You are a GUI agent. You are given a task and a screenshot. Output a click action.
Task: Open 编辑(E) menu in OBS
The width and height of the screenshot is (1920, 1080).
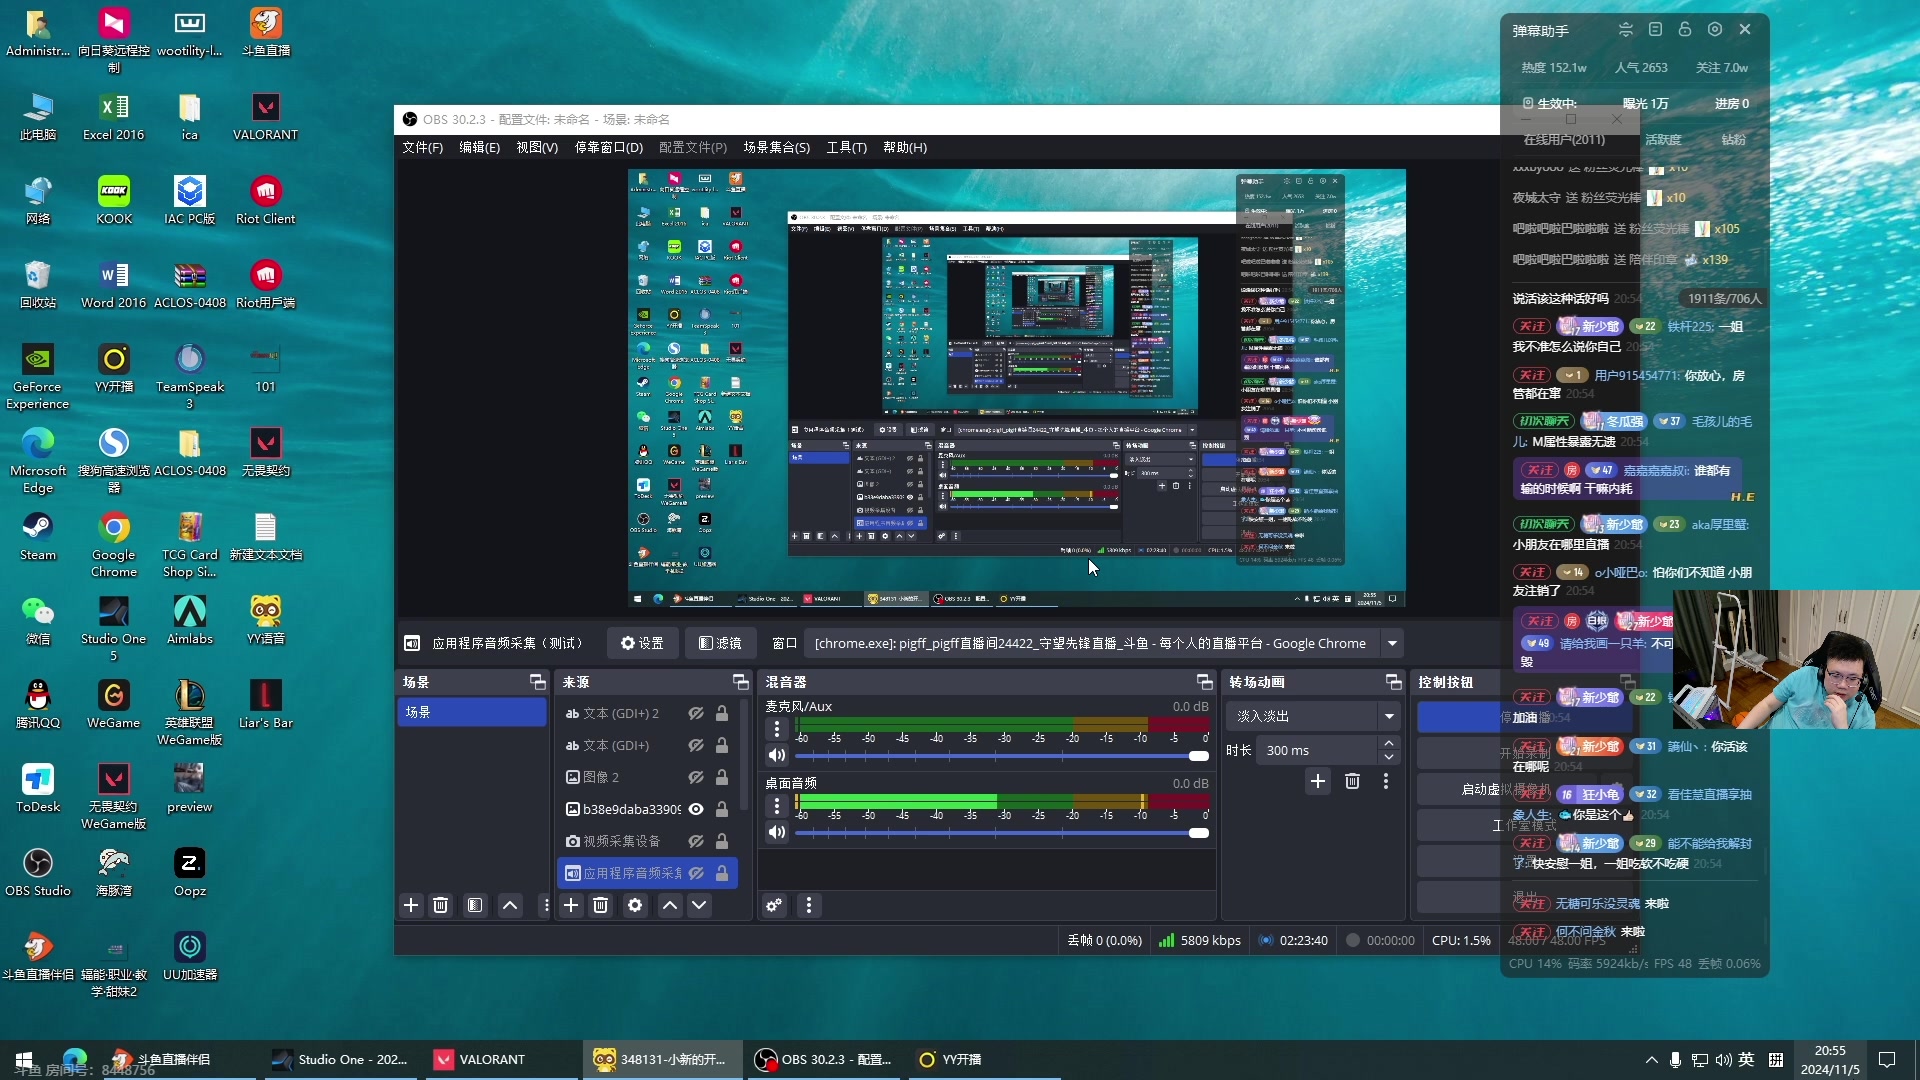[479, 148]
